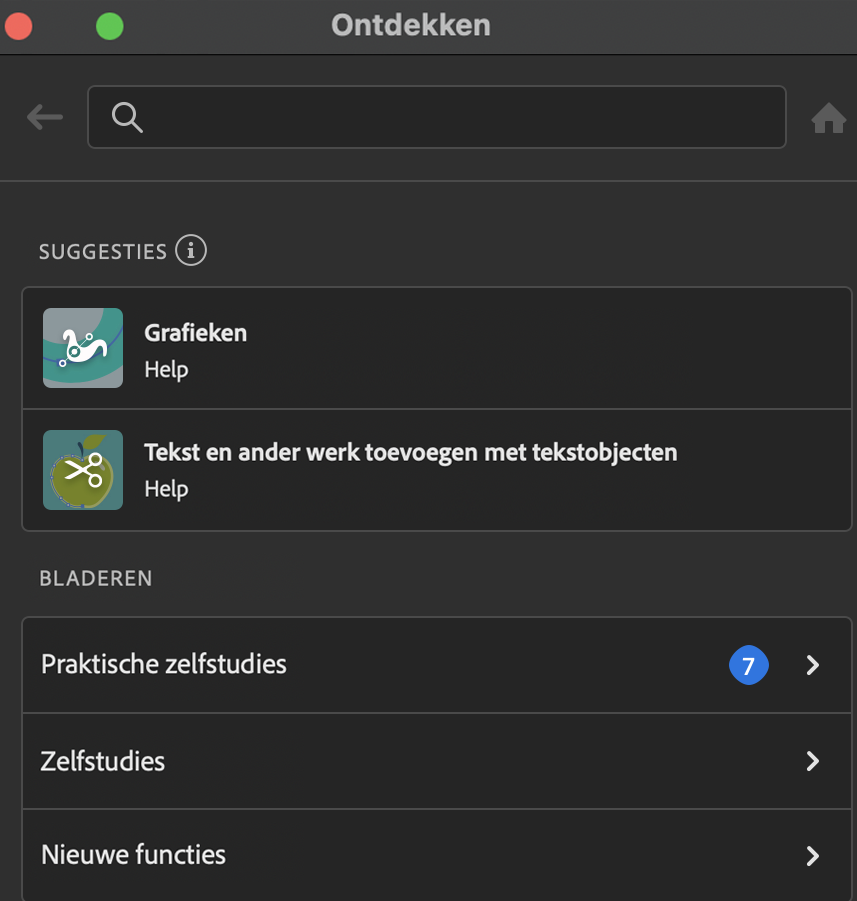Open the Grafieken help title
This screenshot has width=857, height=901.
196,333
